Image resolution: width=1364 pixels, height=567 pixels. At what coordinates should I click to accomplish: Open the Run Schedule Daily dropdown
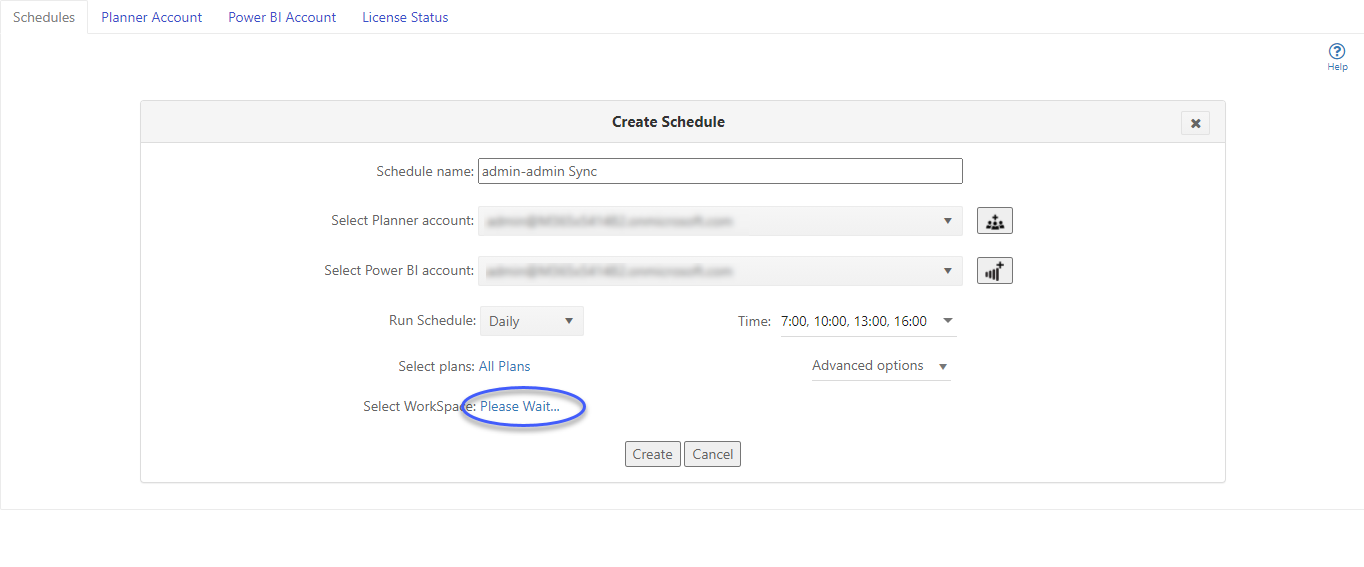click(531, 321)
